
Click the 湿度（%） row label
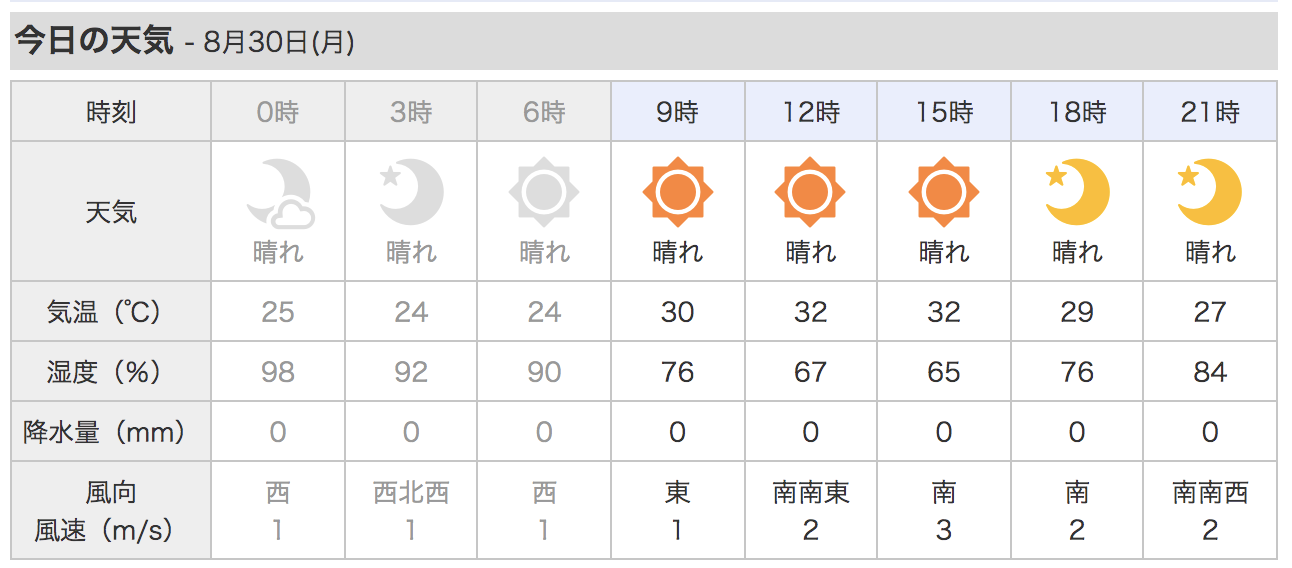(111, 372)
